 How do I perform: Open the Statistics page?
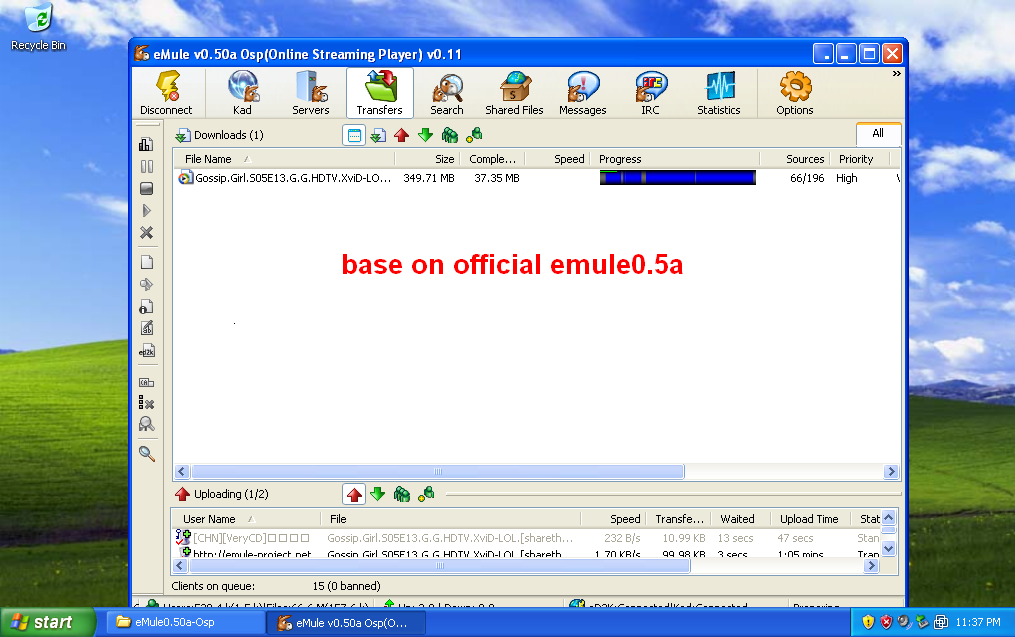719,93
